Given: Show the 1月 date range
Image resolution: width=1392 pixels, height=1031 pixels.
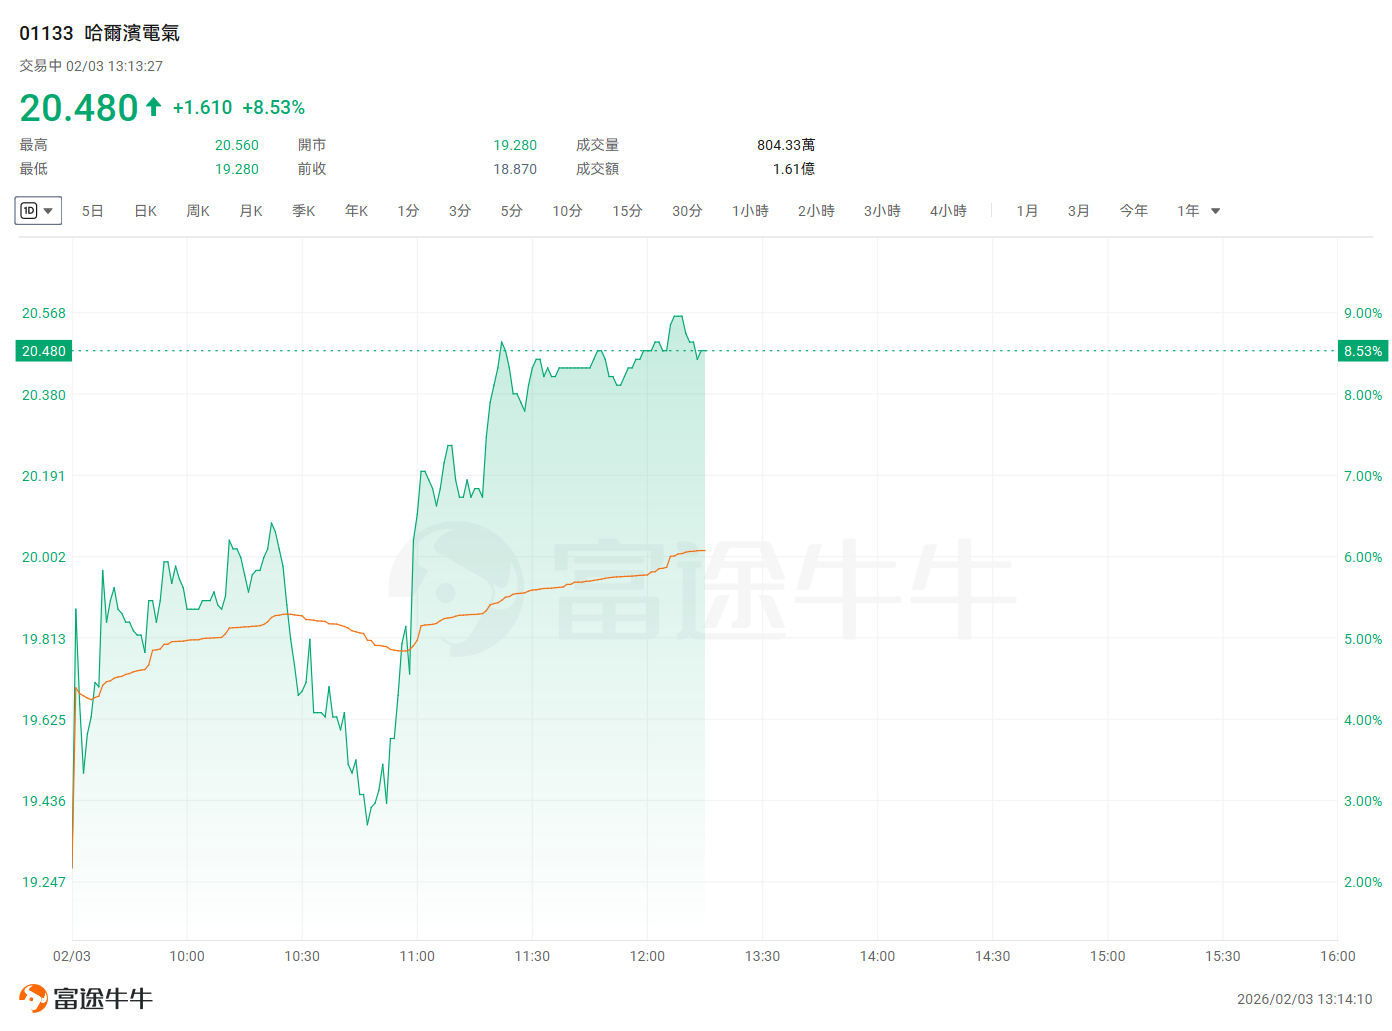Looking at the screenshot, I should (1027, 211).
